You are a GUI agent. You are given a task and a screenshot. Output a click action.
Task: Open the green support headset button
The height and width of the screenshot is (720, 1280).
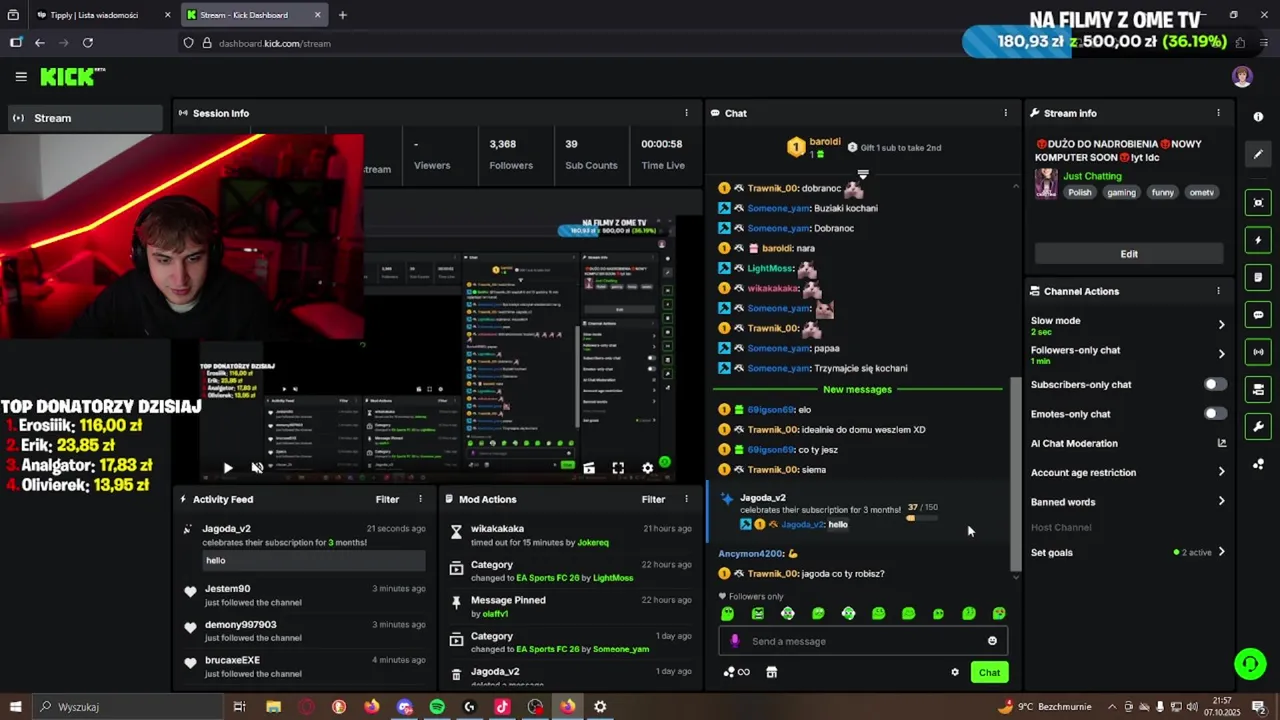(1249, 663)
